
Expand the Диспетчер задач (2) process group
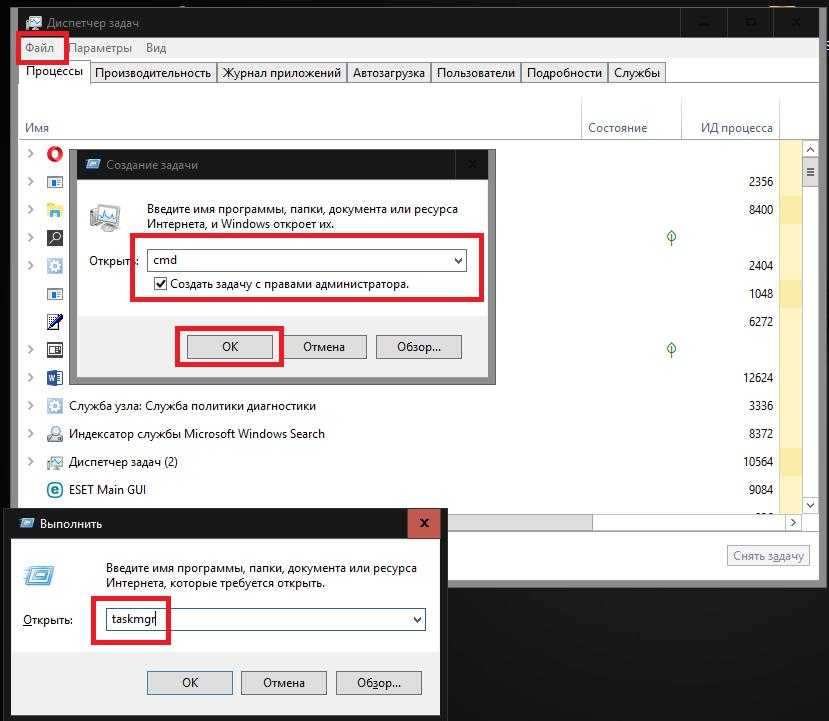click(31, 462)
